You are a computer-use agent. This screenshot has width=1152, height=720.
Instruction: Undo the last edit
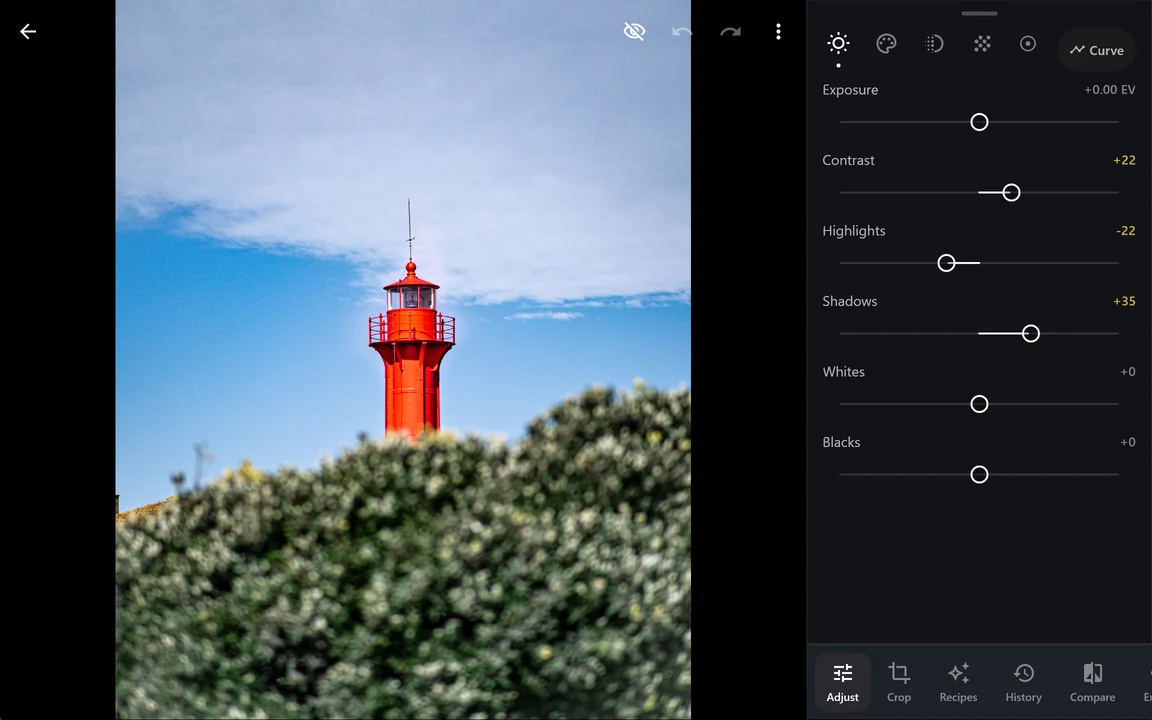point(682,32)
